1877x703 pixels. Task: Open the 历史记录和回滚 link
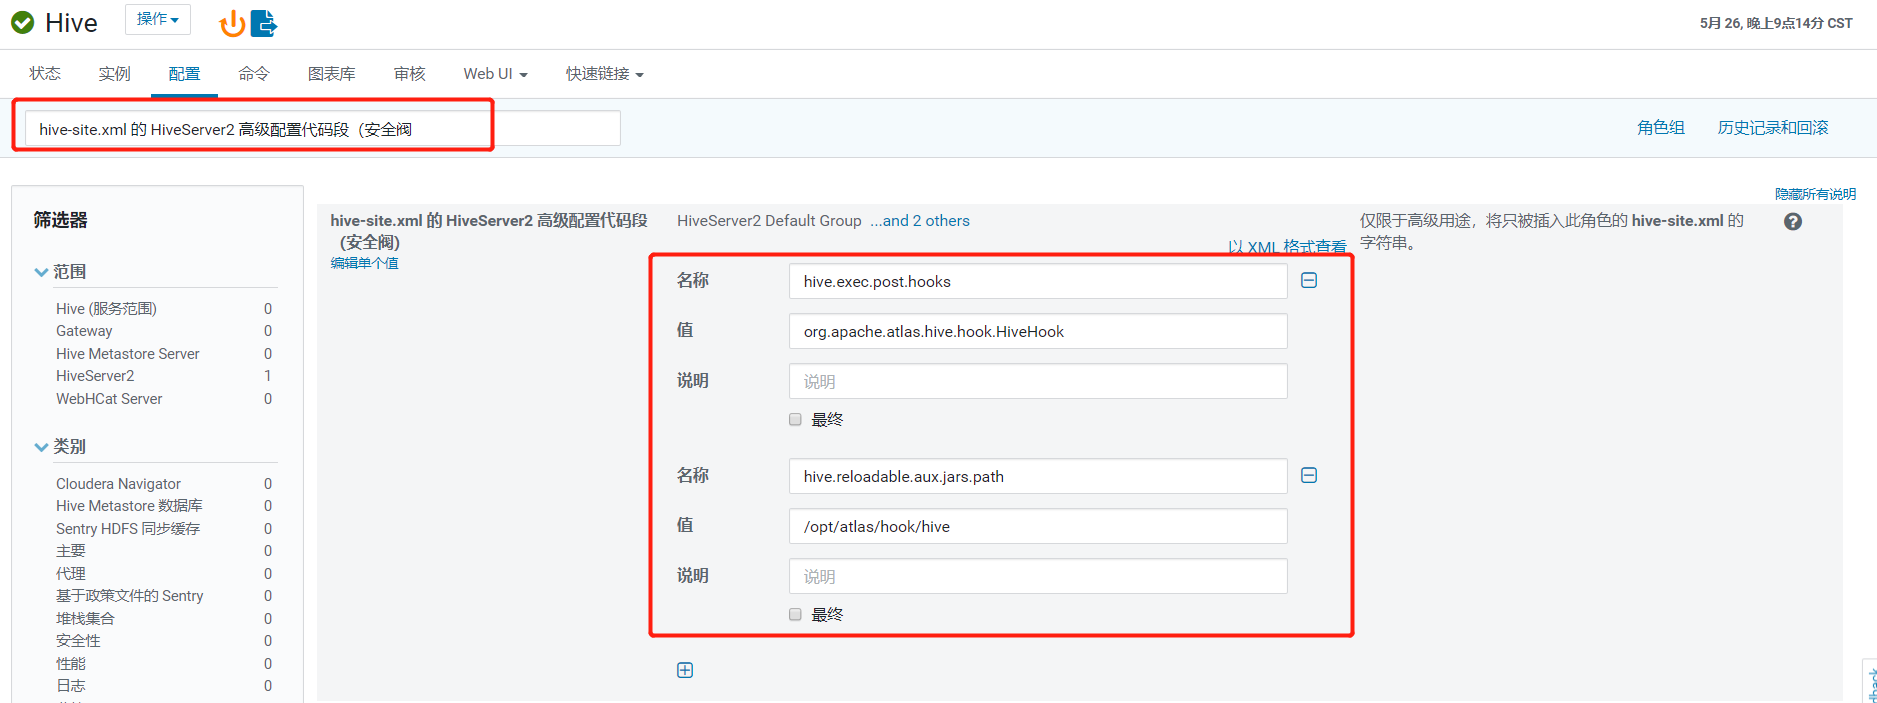click(x=1773, y=128)
